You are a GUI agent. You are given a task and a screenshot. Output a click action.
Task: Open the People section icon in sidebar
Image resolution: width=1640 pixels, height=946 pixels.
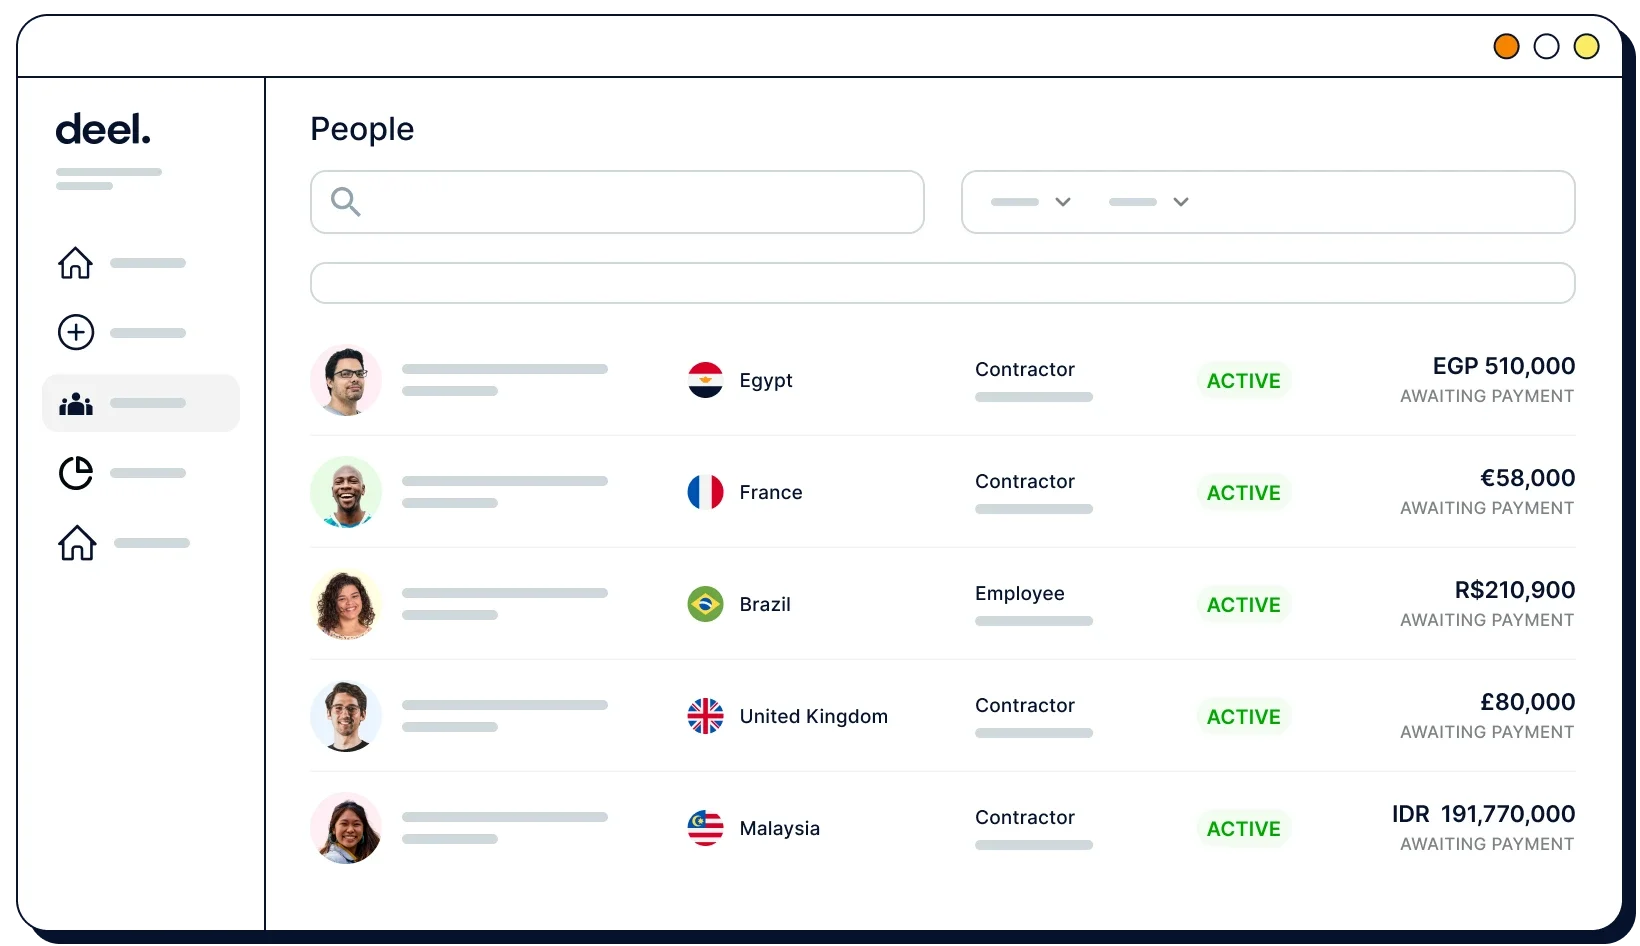75,403
